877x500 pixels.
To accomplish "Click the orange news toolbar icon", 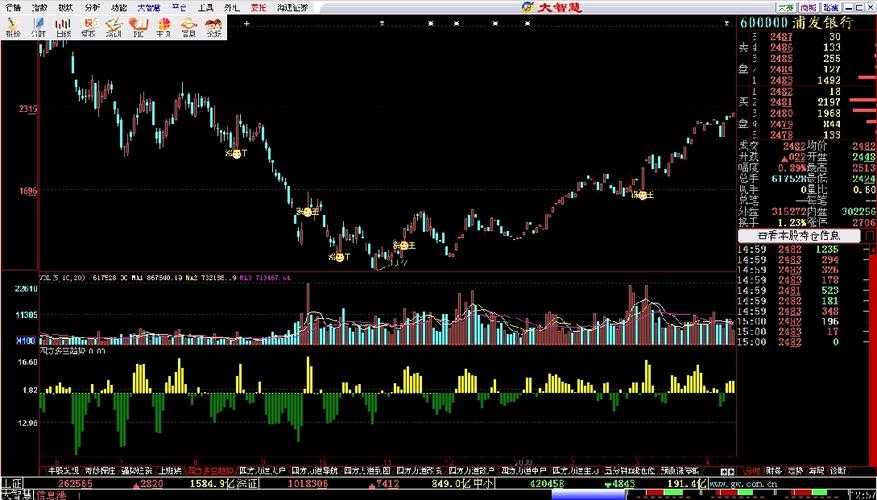I will point(88,26).
